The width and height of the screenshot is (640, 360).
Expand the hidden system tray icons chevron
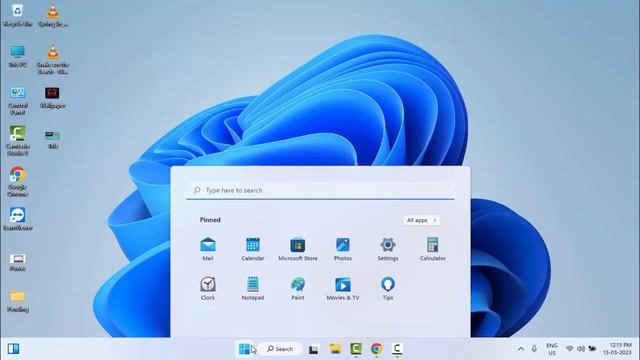(x=521, y=349)
